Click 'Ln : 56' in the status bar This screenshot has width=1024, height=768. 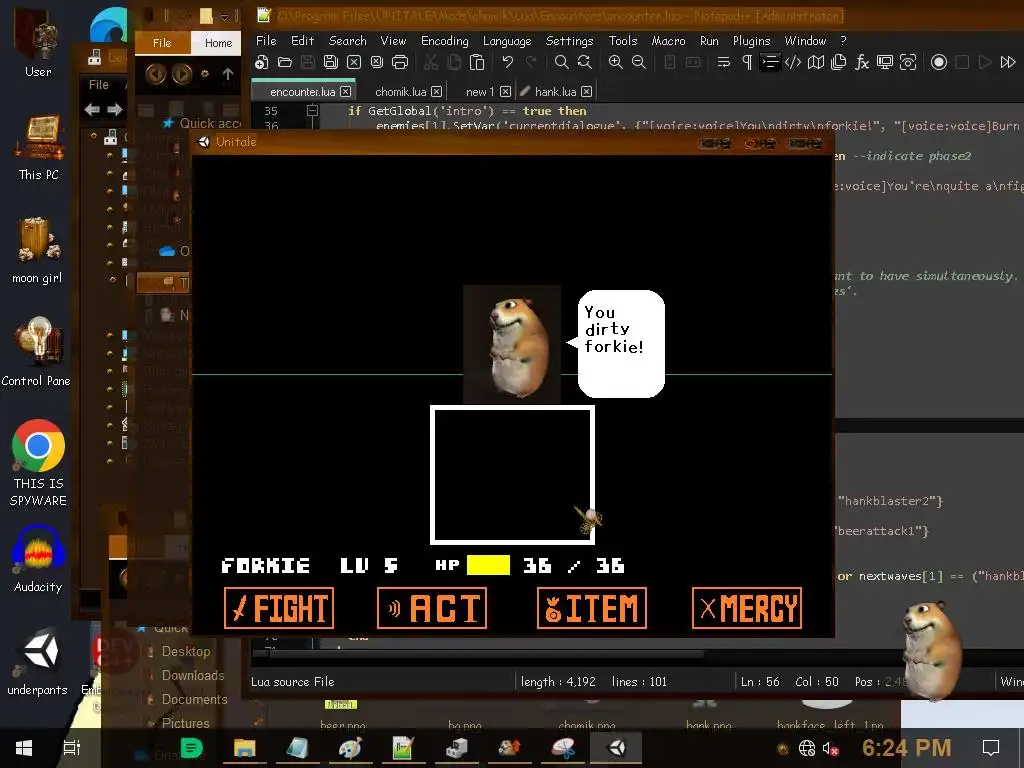(x=760, y=682)
